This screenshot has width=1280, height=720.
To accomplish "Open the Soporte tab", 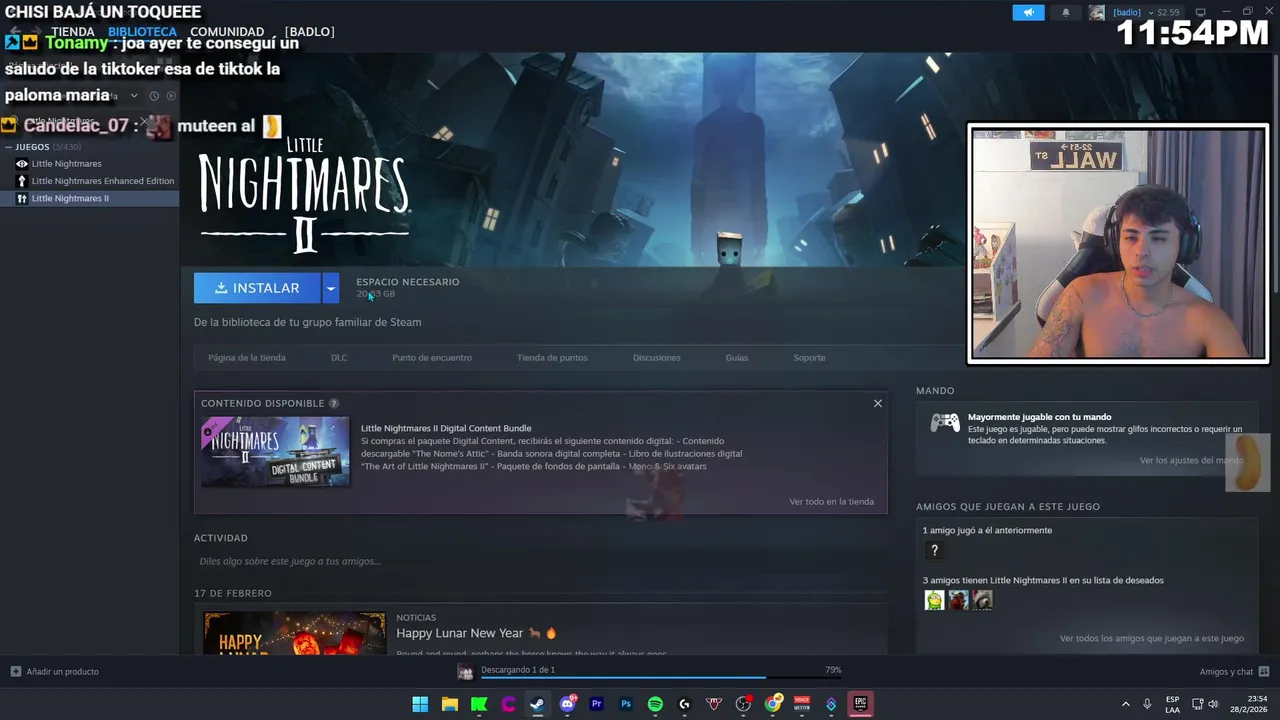I will pyautogui.click(x=810, y=357).
